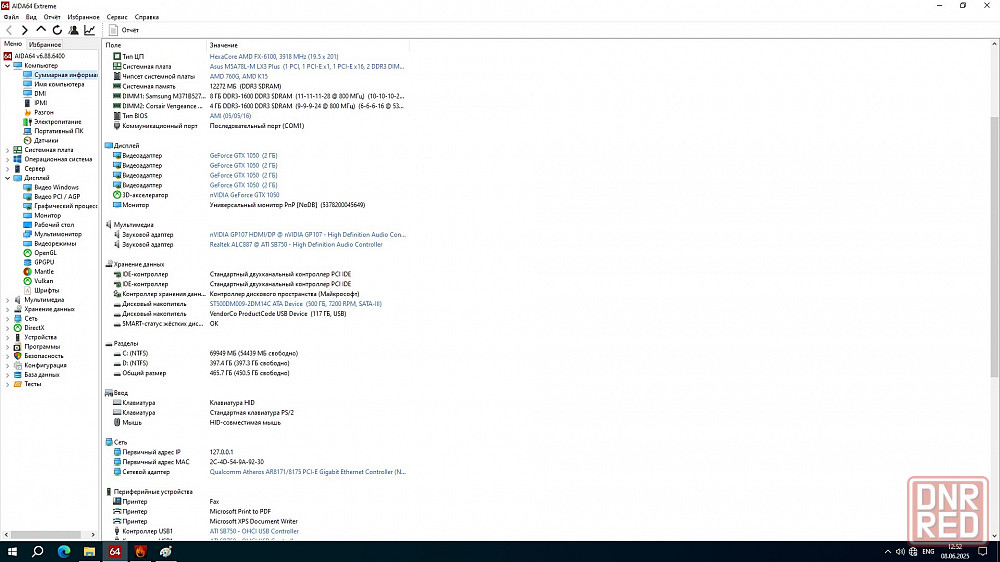Open the Избранное menu in menu bar

84,17
